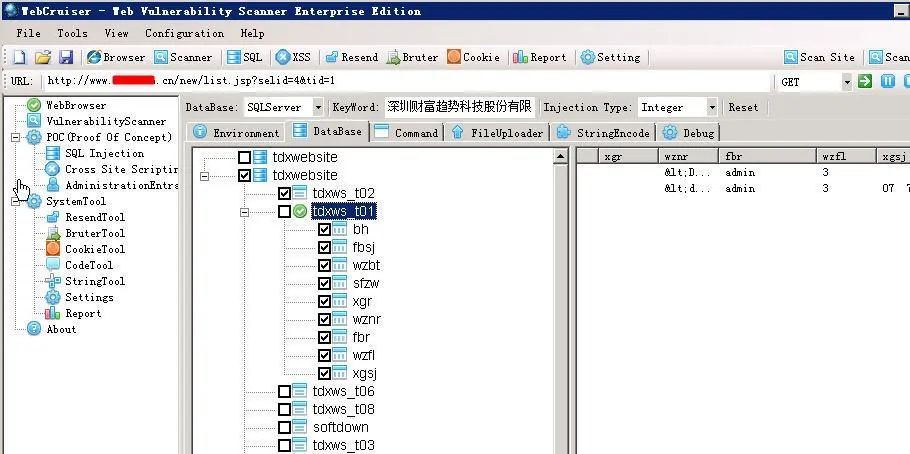Open the Injection Type dropdown (Integer)
The image size is (910, 454).
click(x=712, y=107)
